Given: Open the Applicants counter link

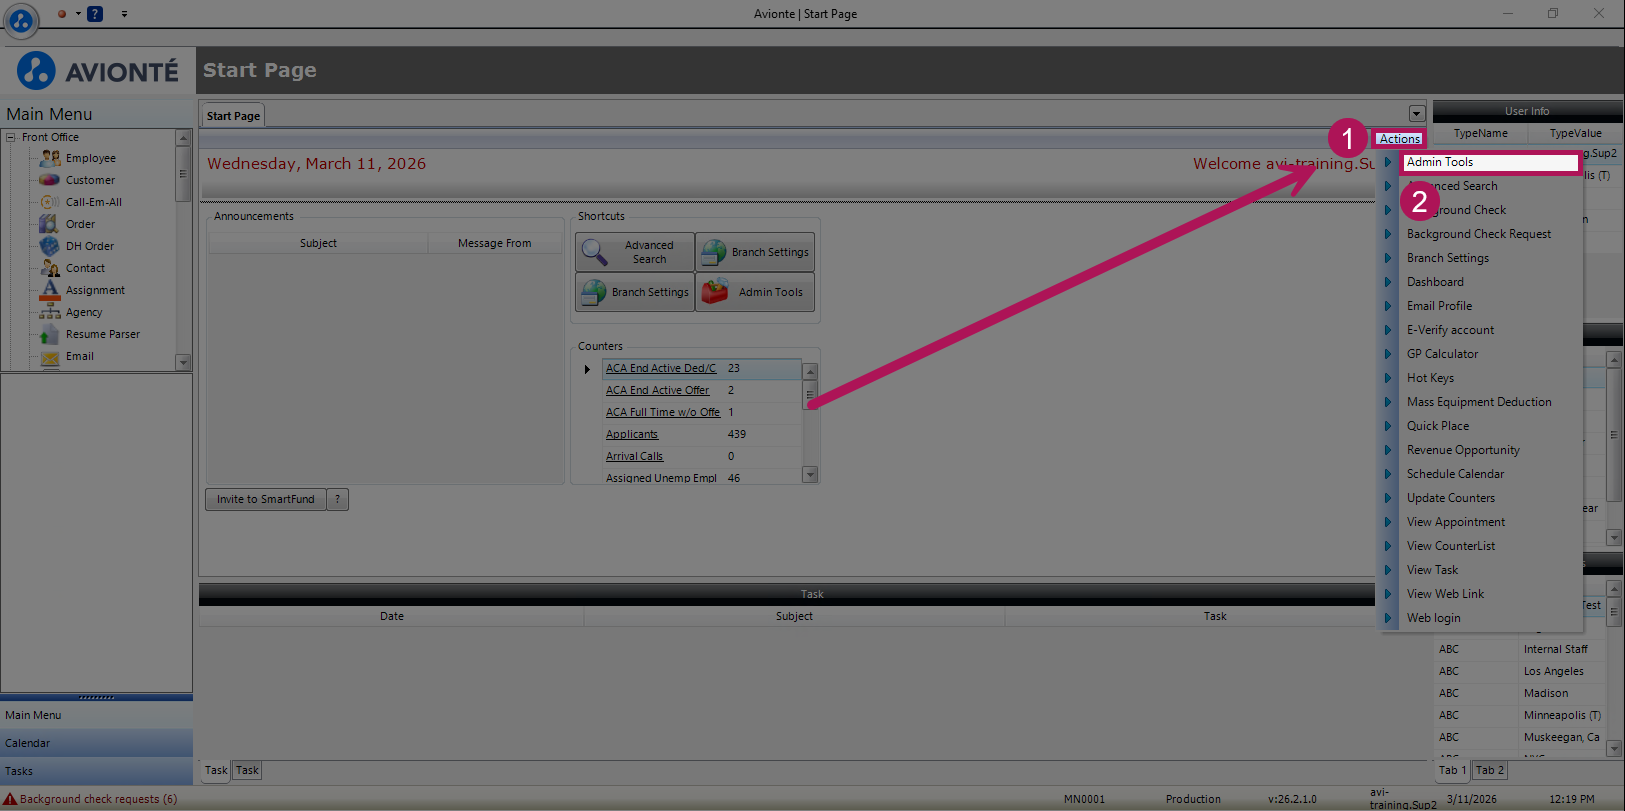Looking at the screenshot, I should [x=632, y=434].
